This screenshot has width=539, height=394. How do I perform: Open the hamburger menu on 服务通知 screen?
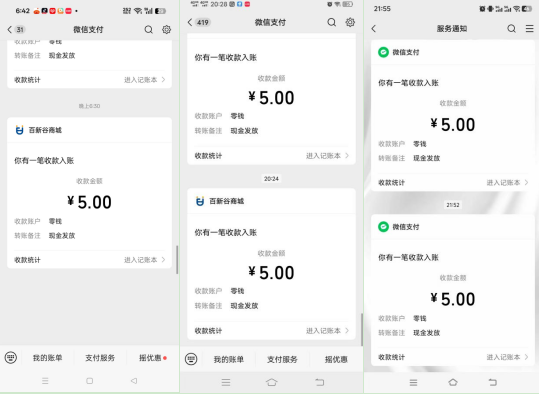pos(529,29)
